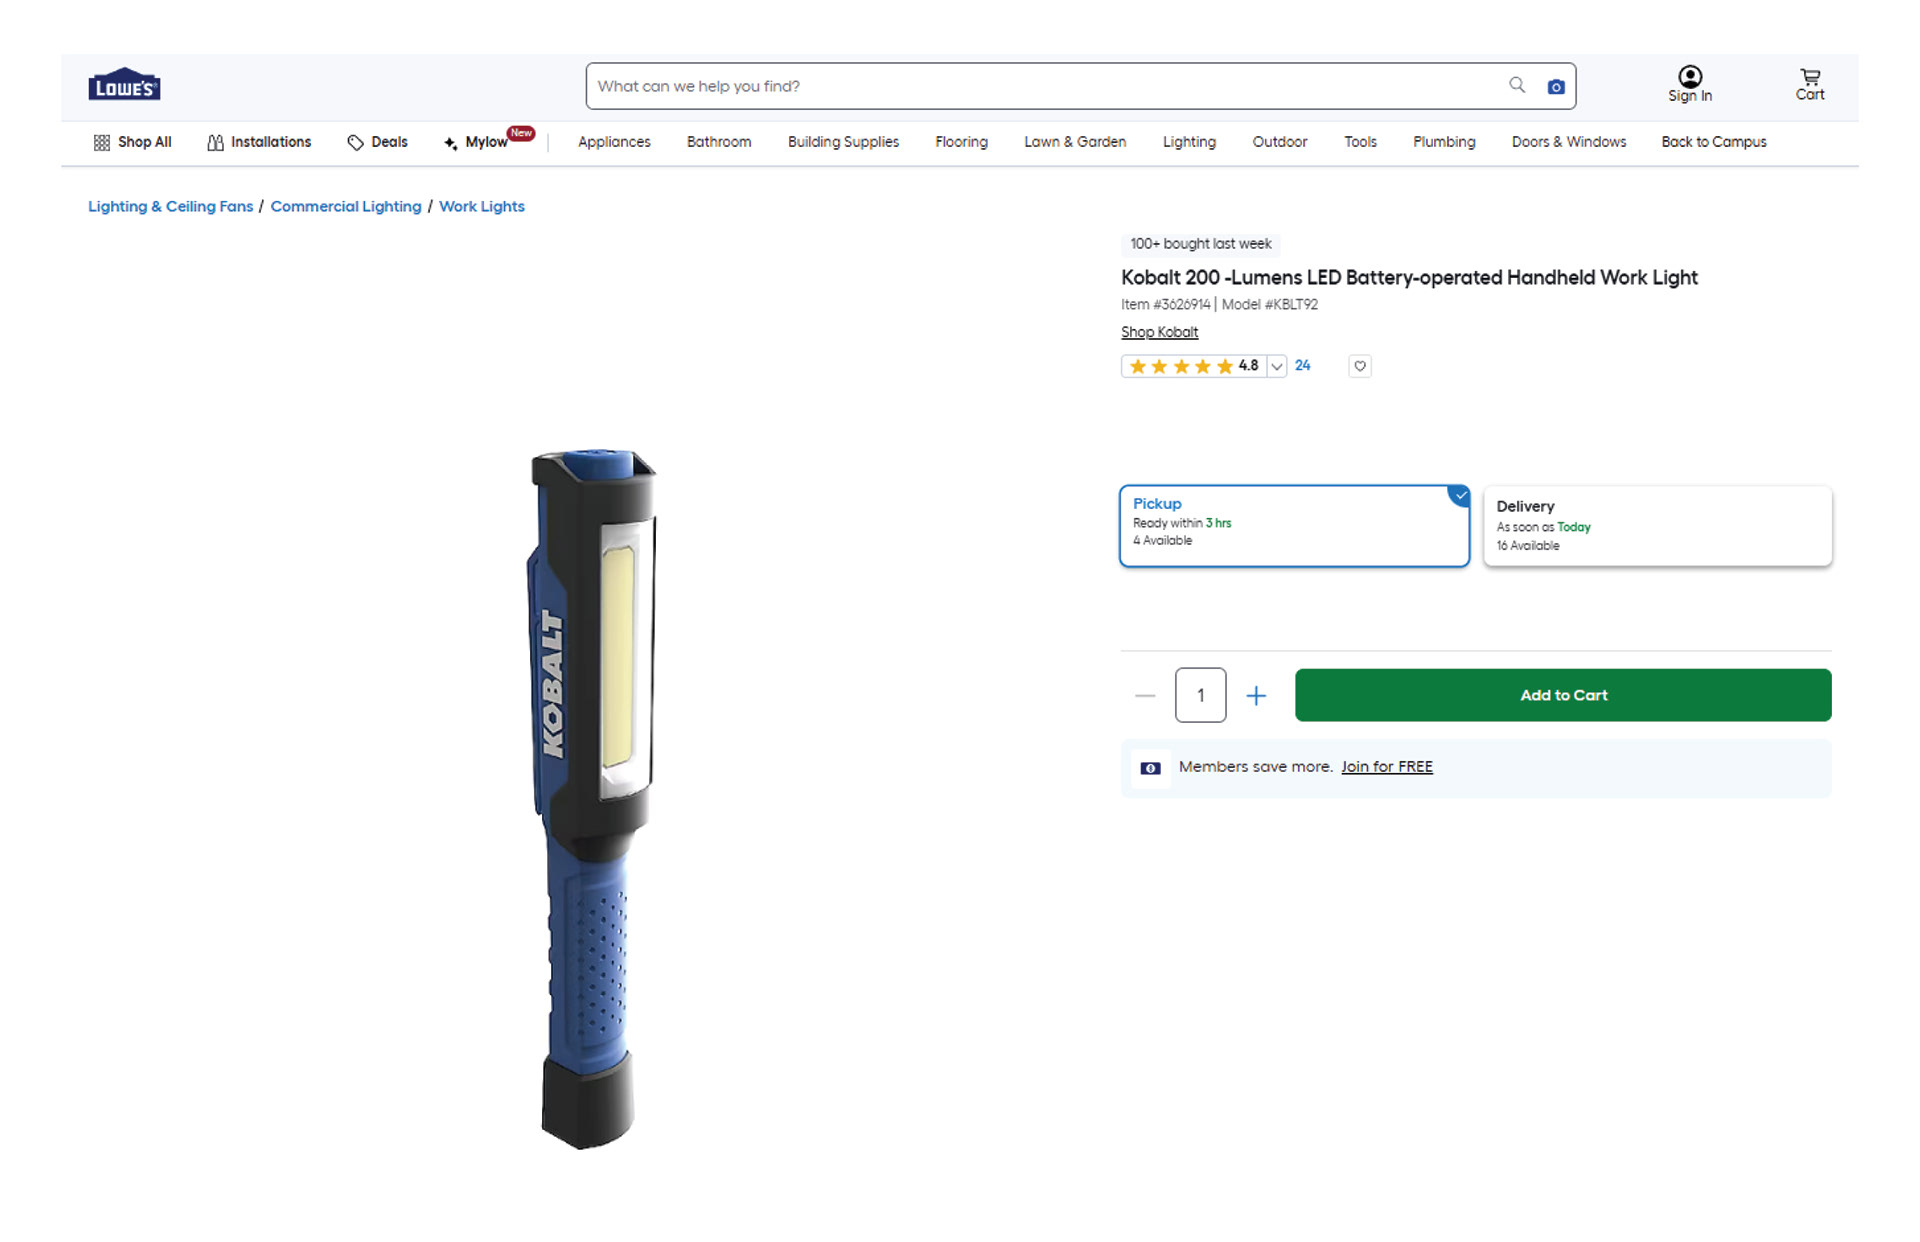The image size is (1920, 1242).
Task: Click the Join for FREE link
Action: click(x=1386, y=767)
